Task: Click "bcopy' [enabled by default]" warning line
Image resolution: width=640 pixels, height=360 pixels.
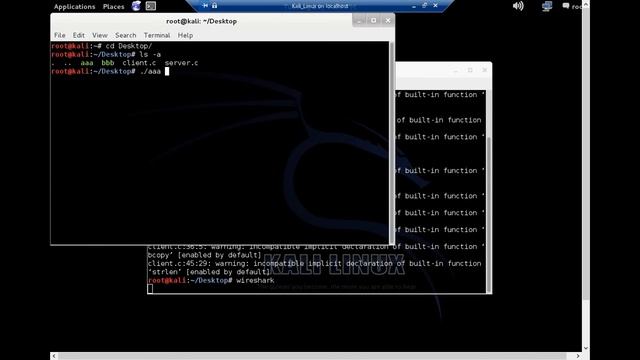Action: point(204,255)
